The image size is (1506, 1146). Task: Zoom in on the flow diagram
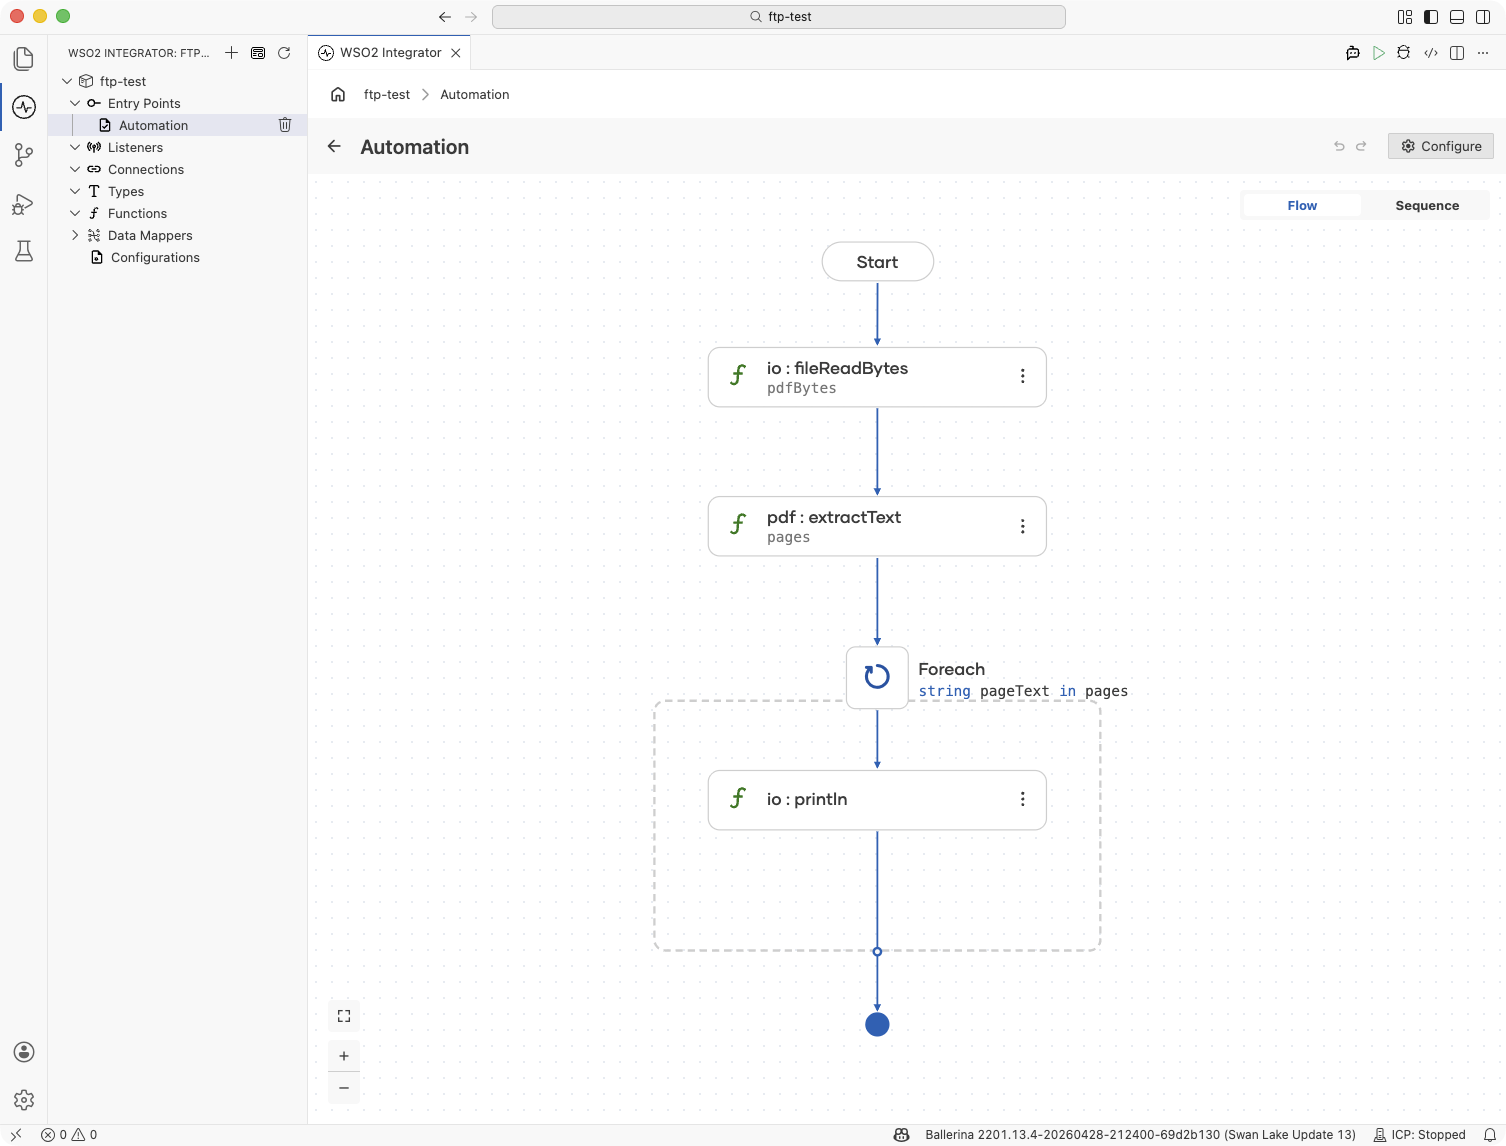click(344, 1056)
